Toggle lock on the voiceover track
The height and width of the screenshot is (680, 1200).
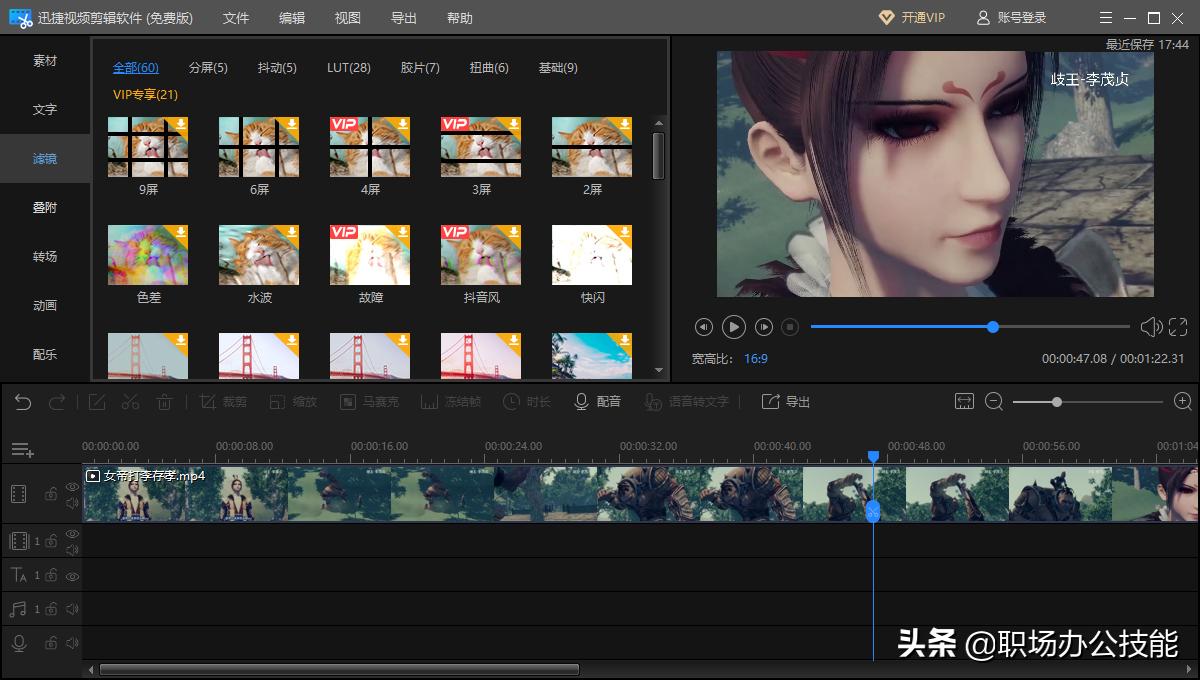(50, 643)
